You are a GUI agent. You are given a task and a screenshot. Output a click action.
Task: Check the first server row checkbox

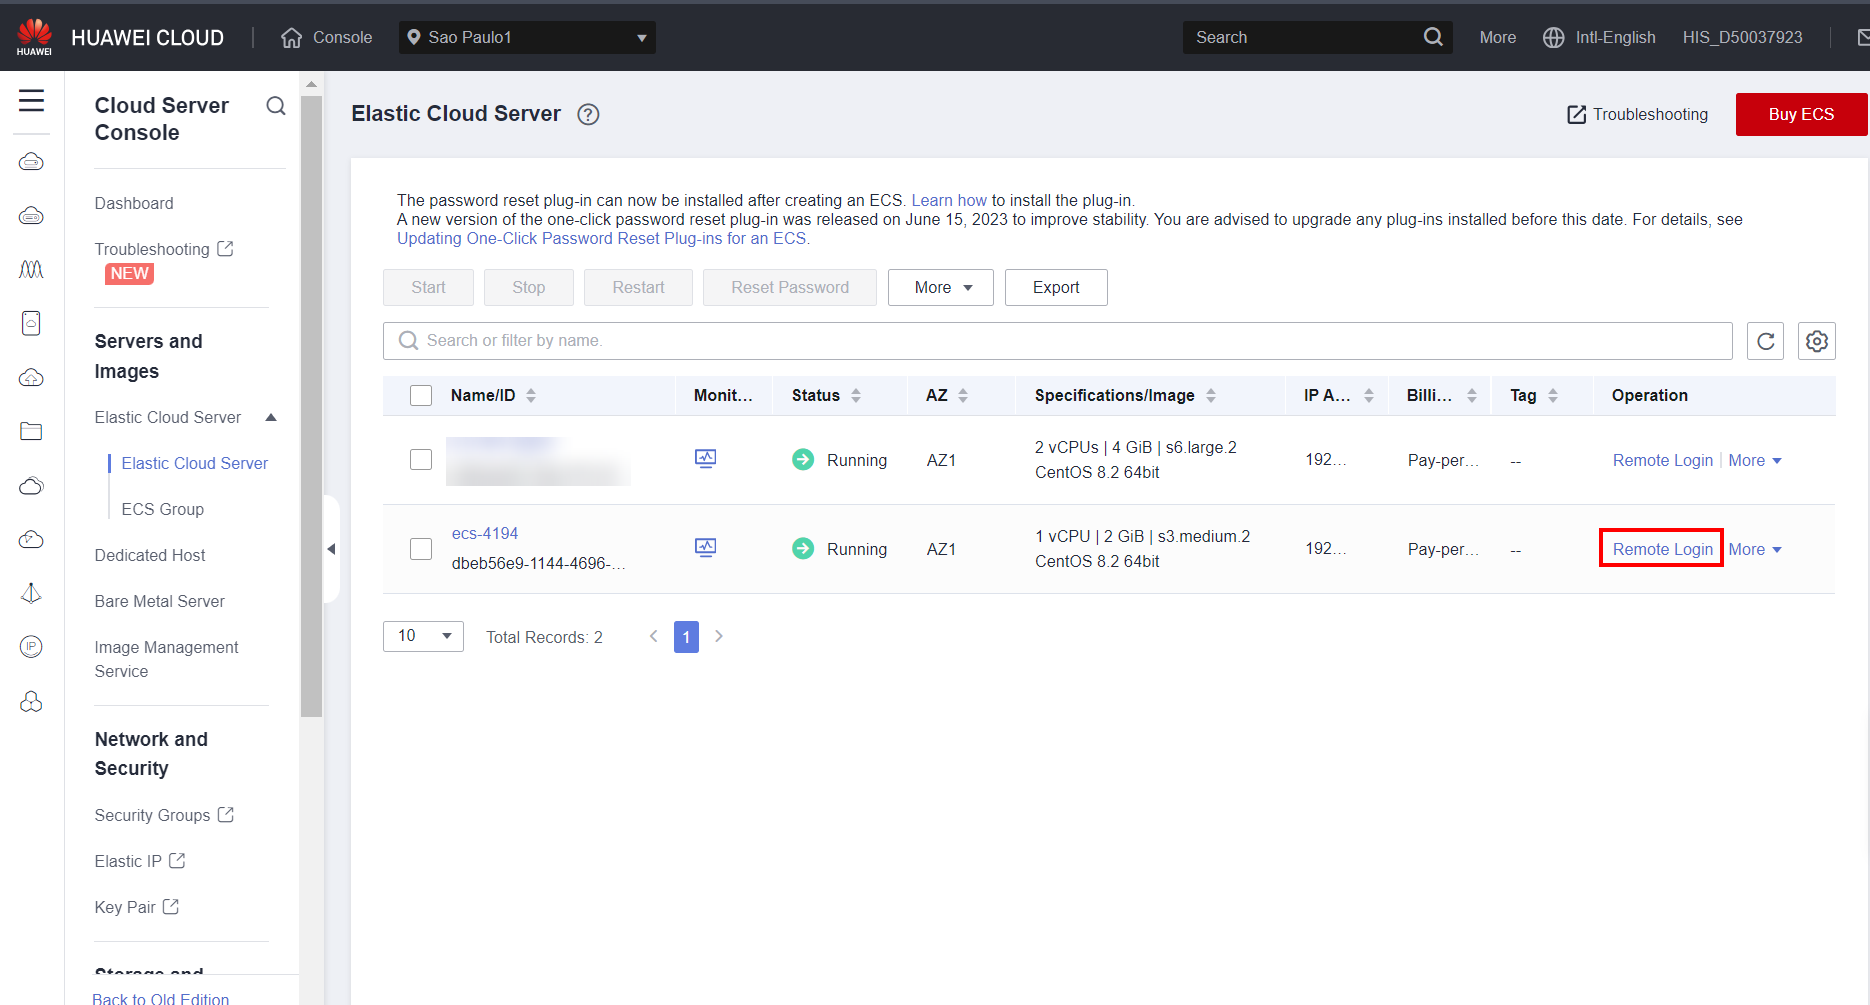421,460
